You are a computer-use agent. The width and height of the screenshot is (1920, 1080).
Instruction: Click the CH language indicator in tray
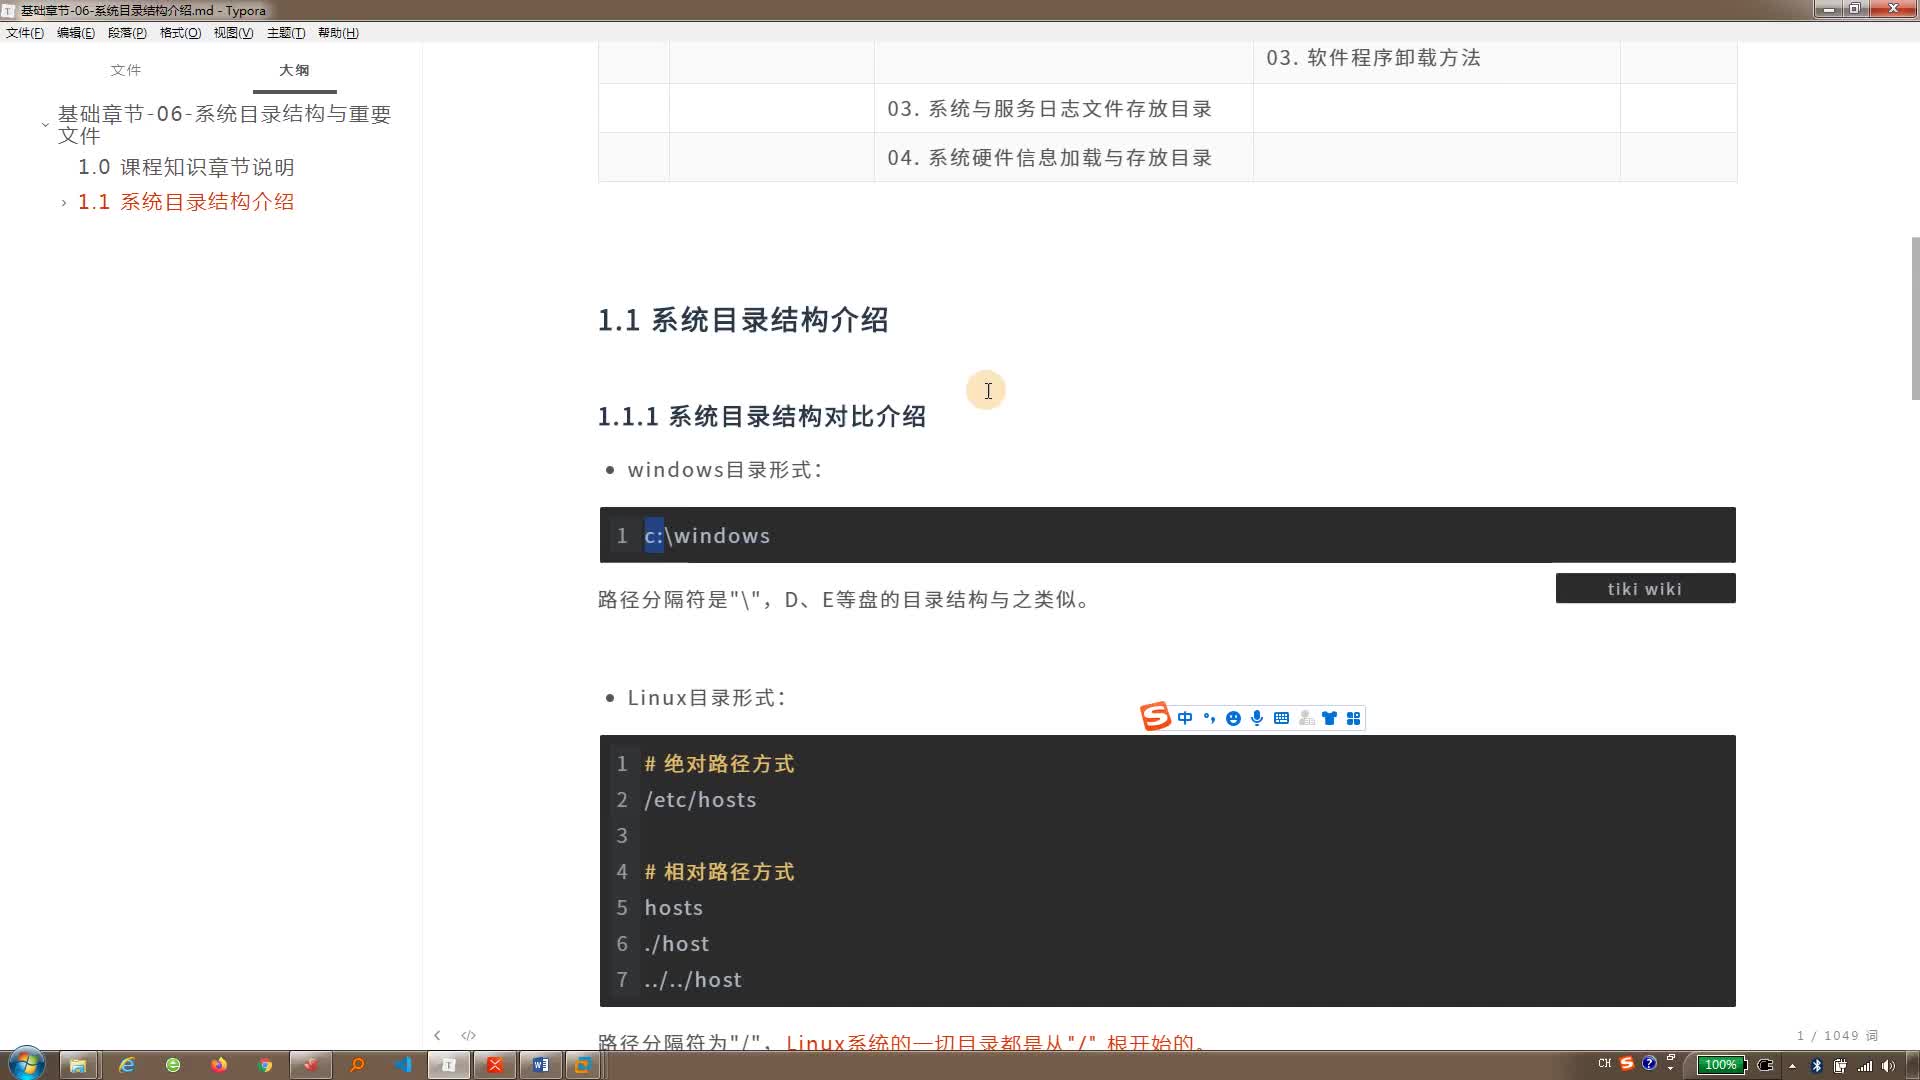pyautogui.click(x=1605, y=1064)
